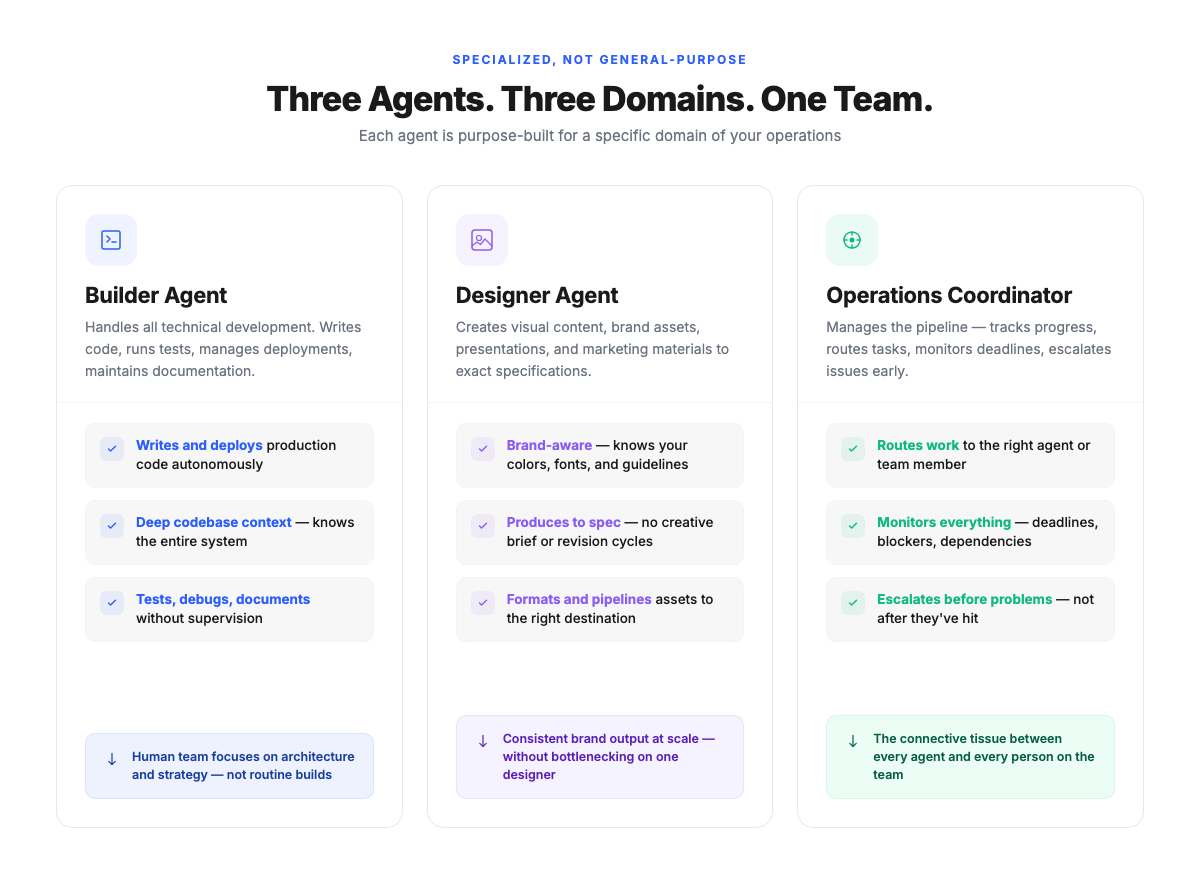Toggle the checkmark beside Writes and deploys
This screenshot has height=880, width=1200.
click(x=112, y=448)
